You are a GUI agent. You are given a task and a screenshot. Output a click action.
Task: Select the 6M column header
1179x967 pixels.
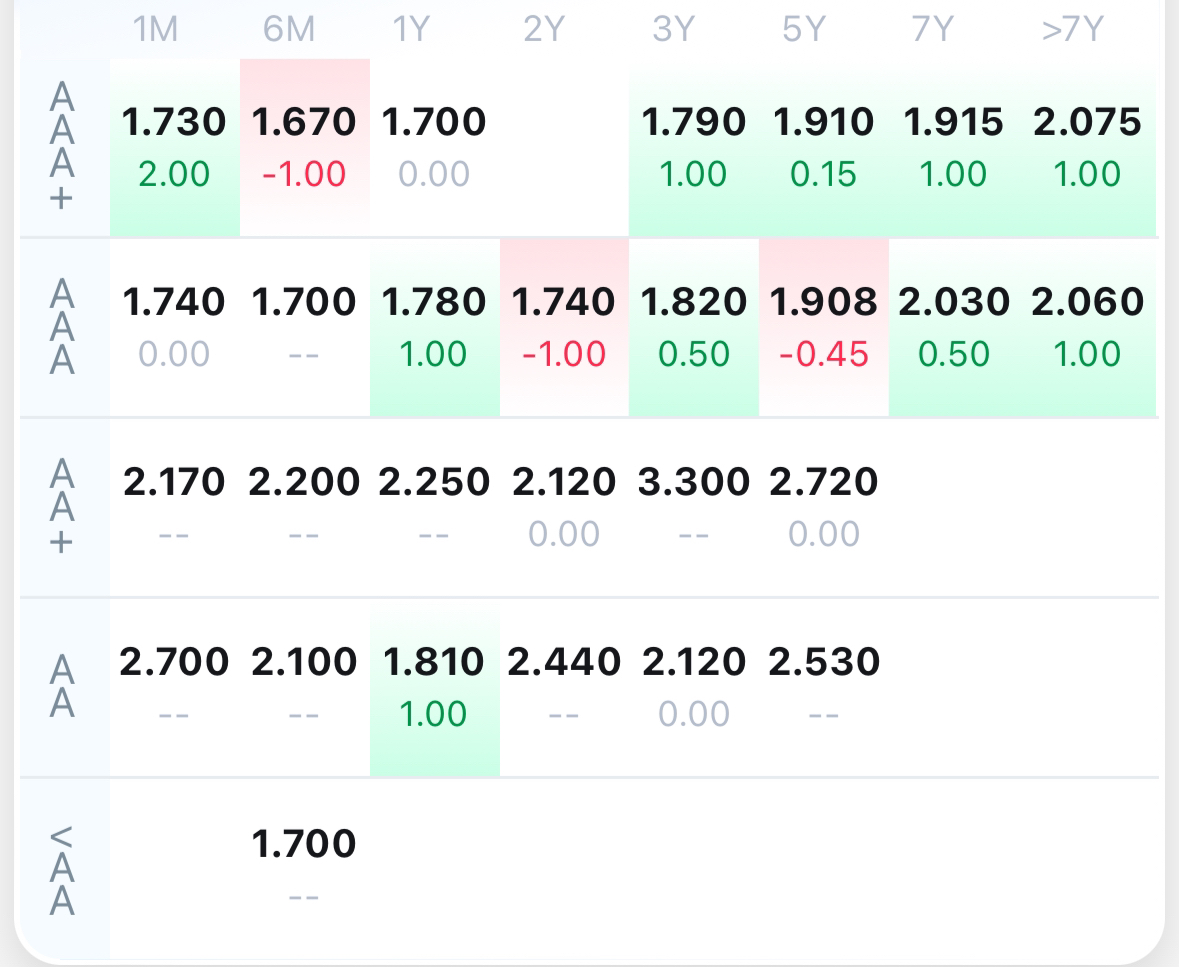pyautogui.click(x=289, y=30)
